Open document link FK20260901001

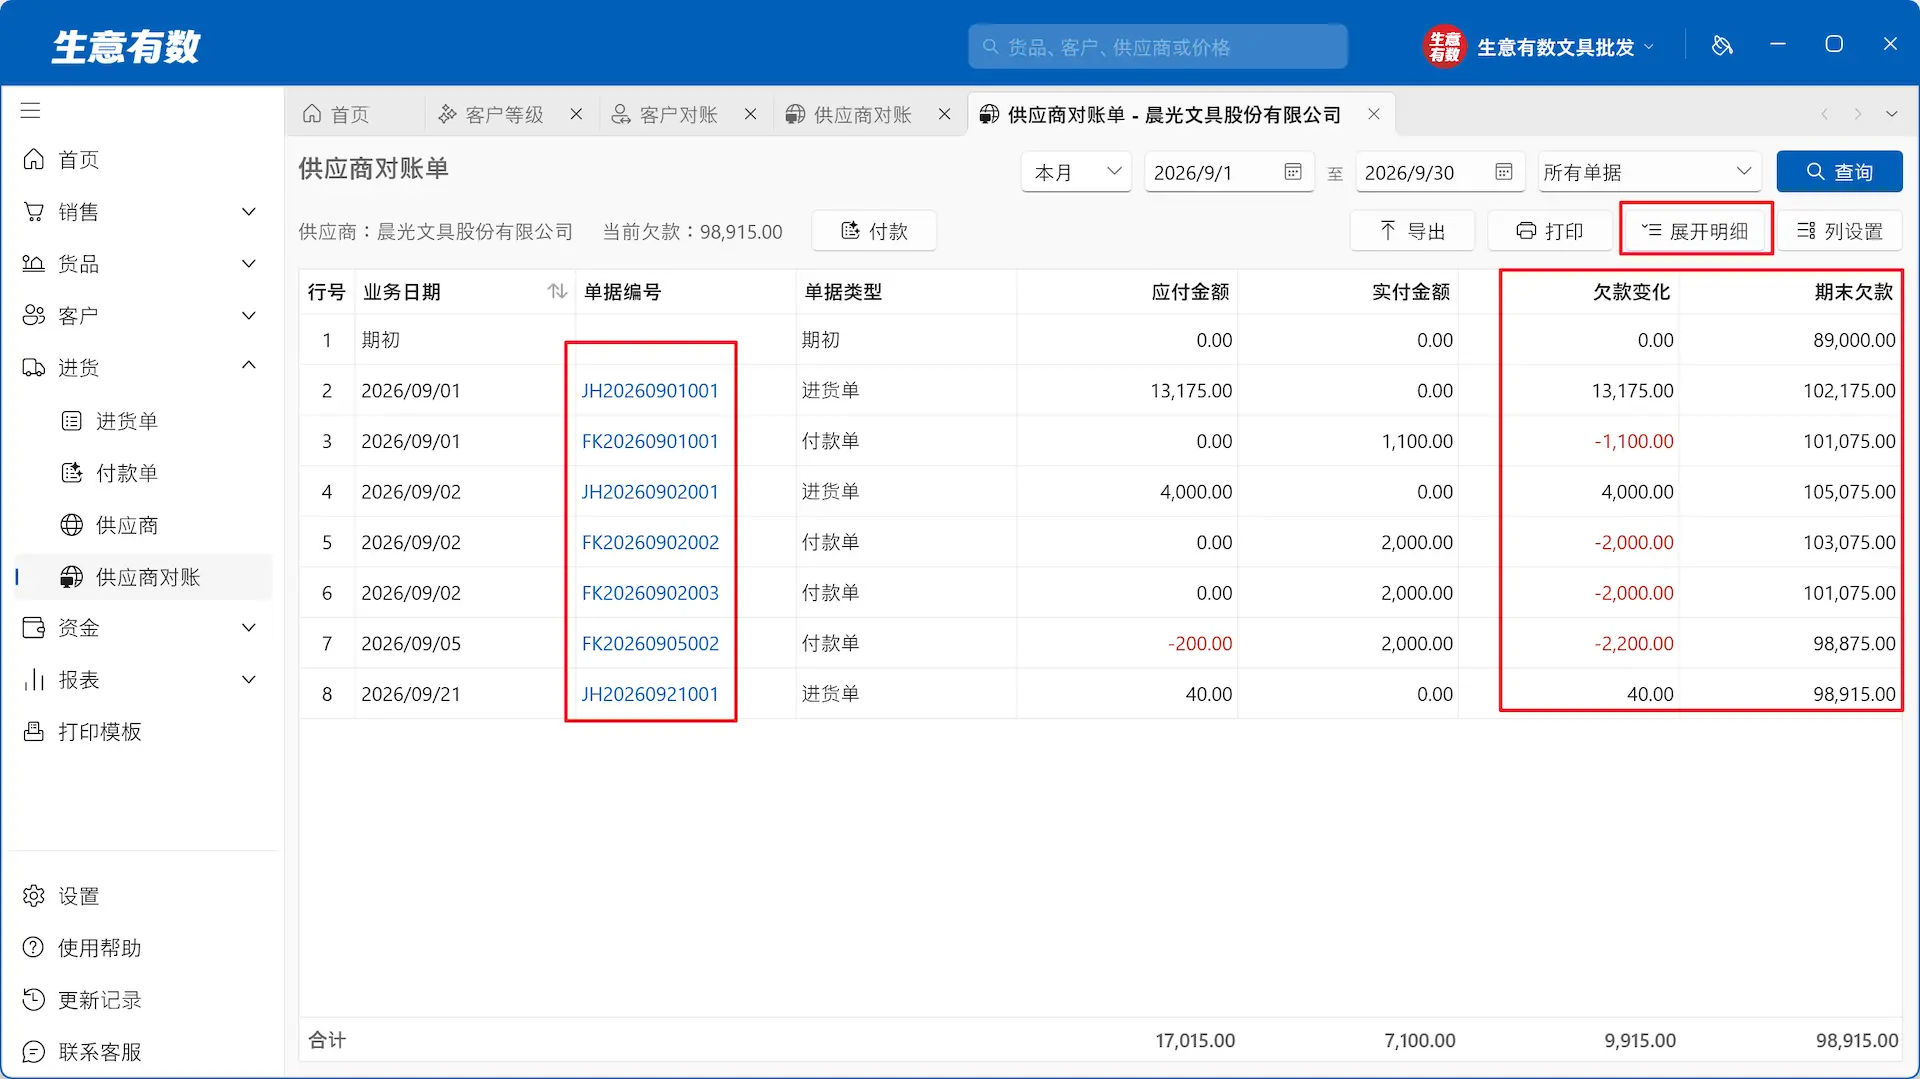pyautogui.click(x=650, y=441)
